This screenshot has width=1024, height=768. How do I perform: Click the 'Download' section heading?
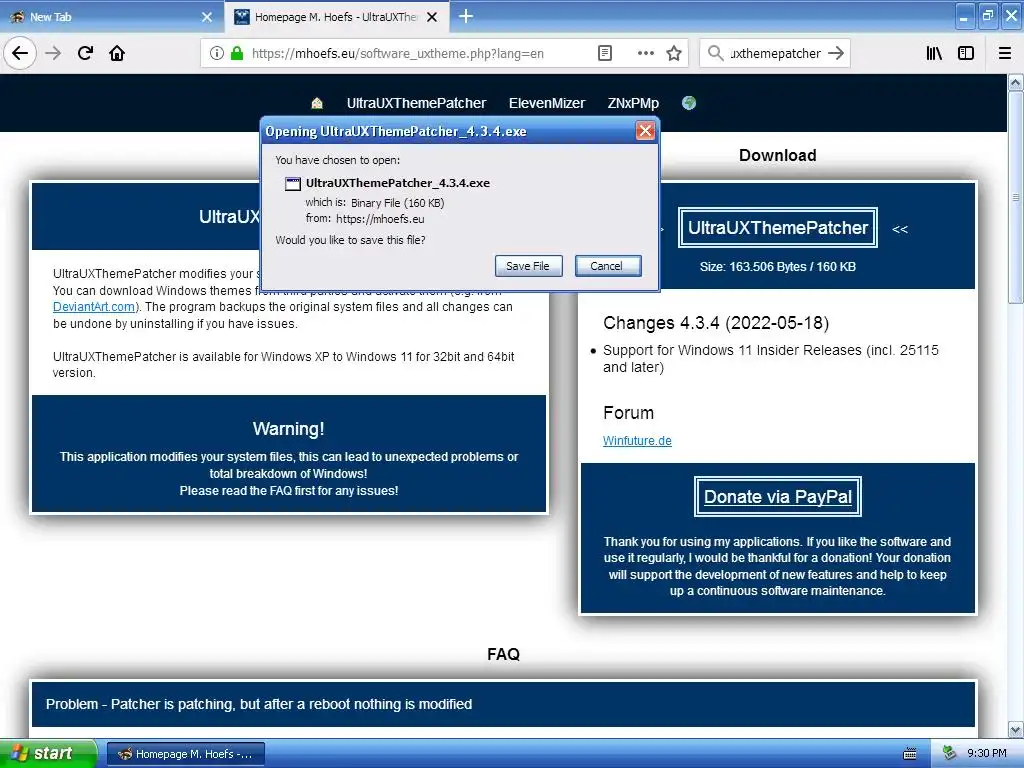(777, 155)
